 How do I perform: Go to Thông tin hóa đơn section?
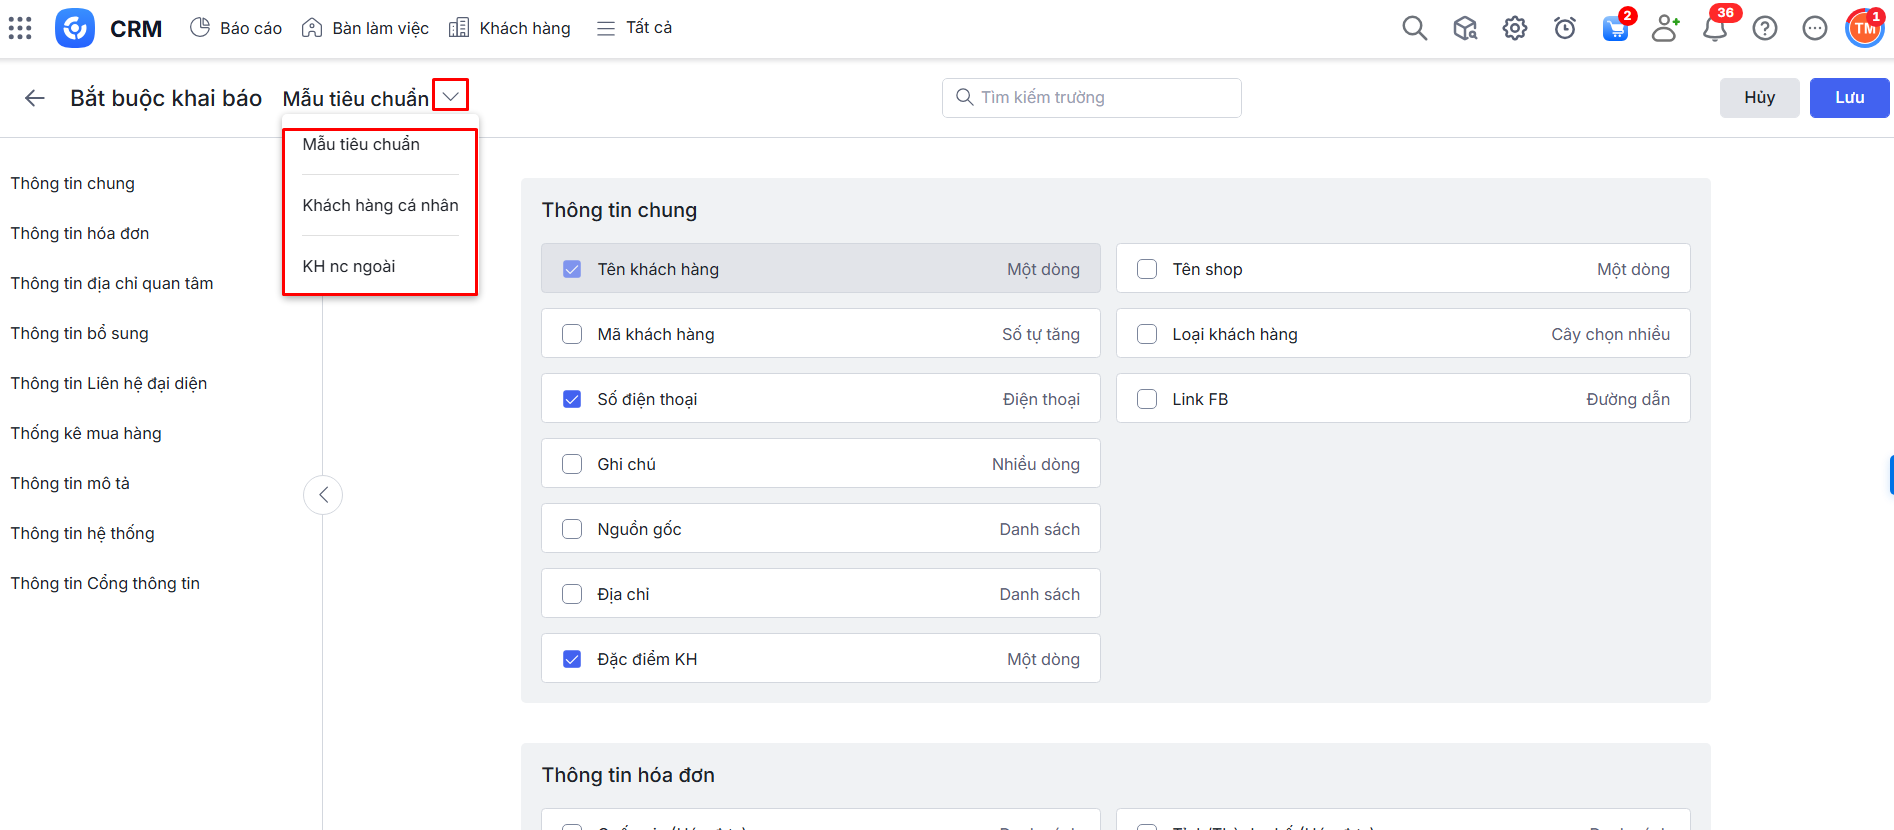pyautogui.click(x=80, y=233)
